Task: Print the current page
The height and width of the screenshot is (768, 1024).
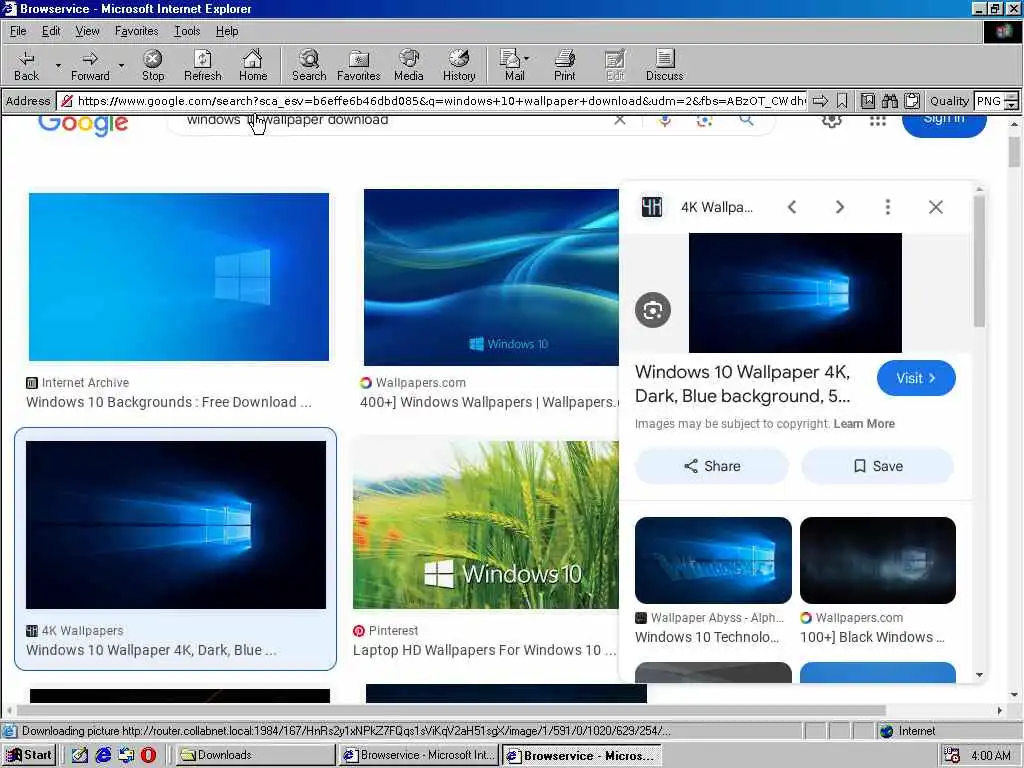Action: [564, 65]
